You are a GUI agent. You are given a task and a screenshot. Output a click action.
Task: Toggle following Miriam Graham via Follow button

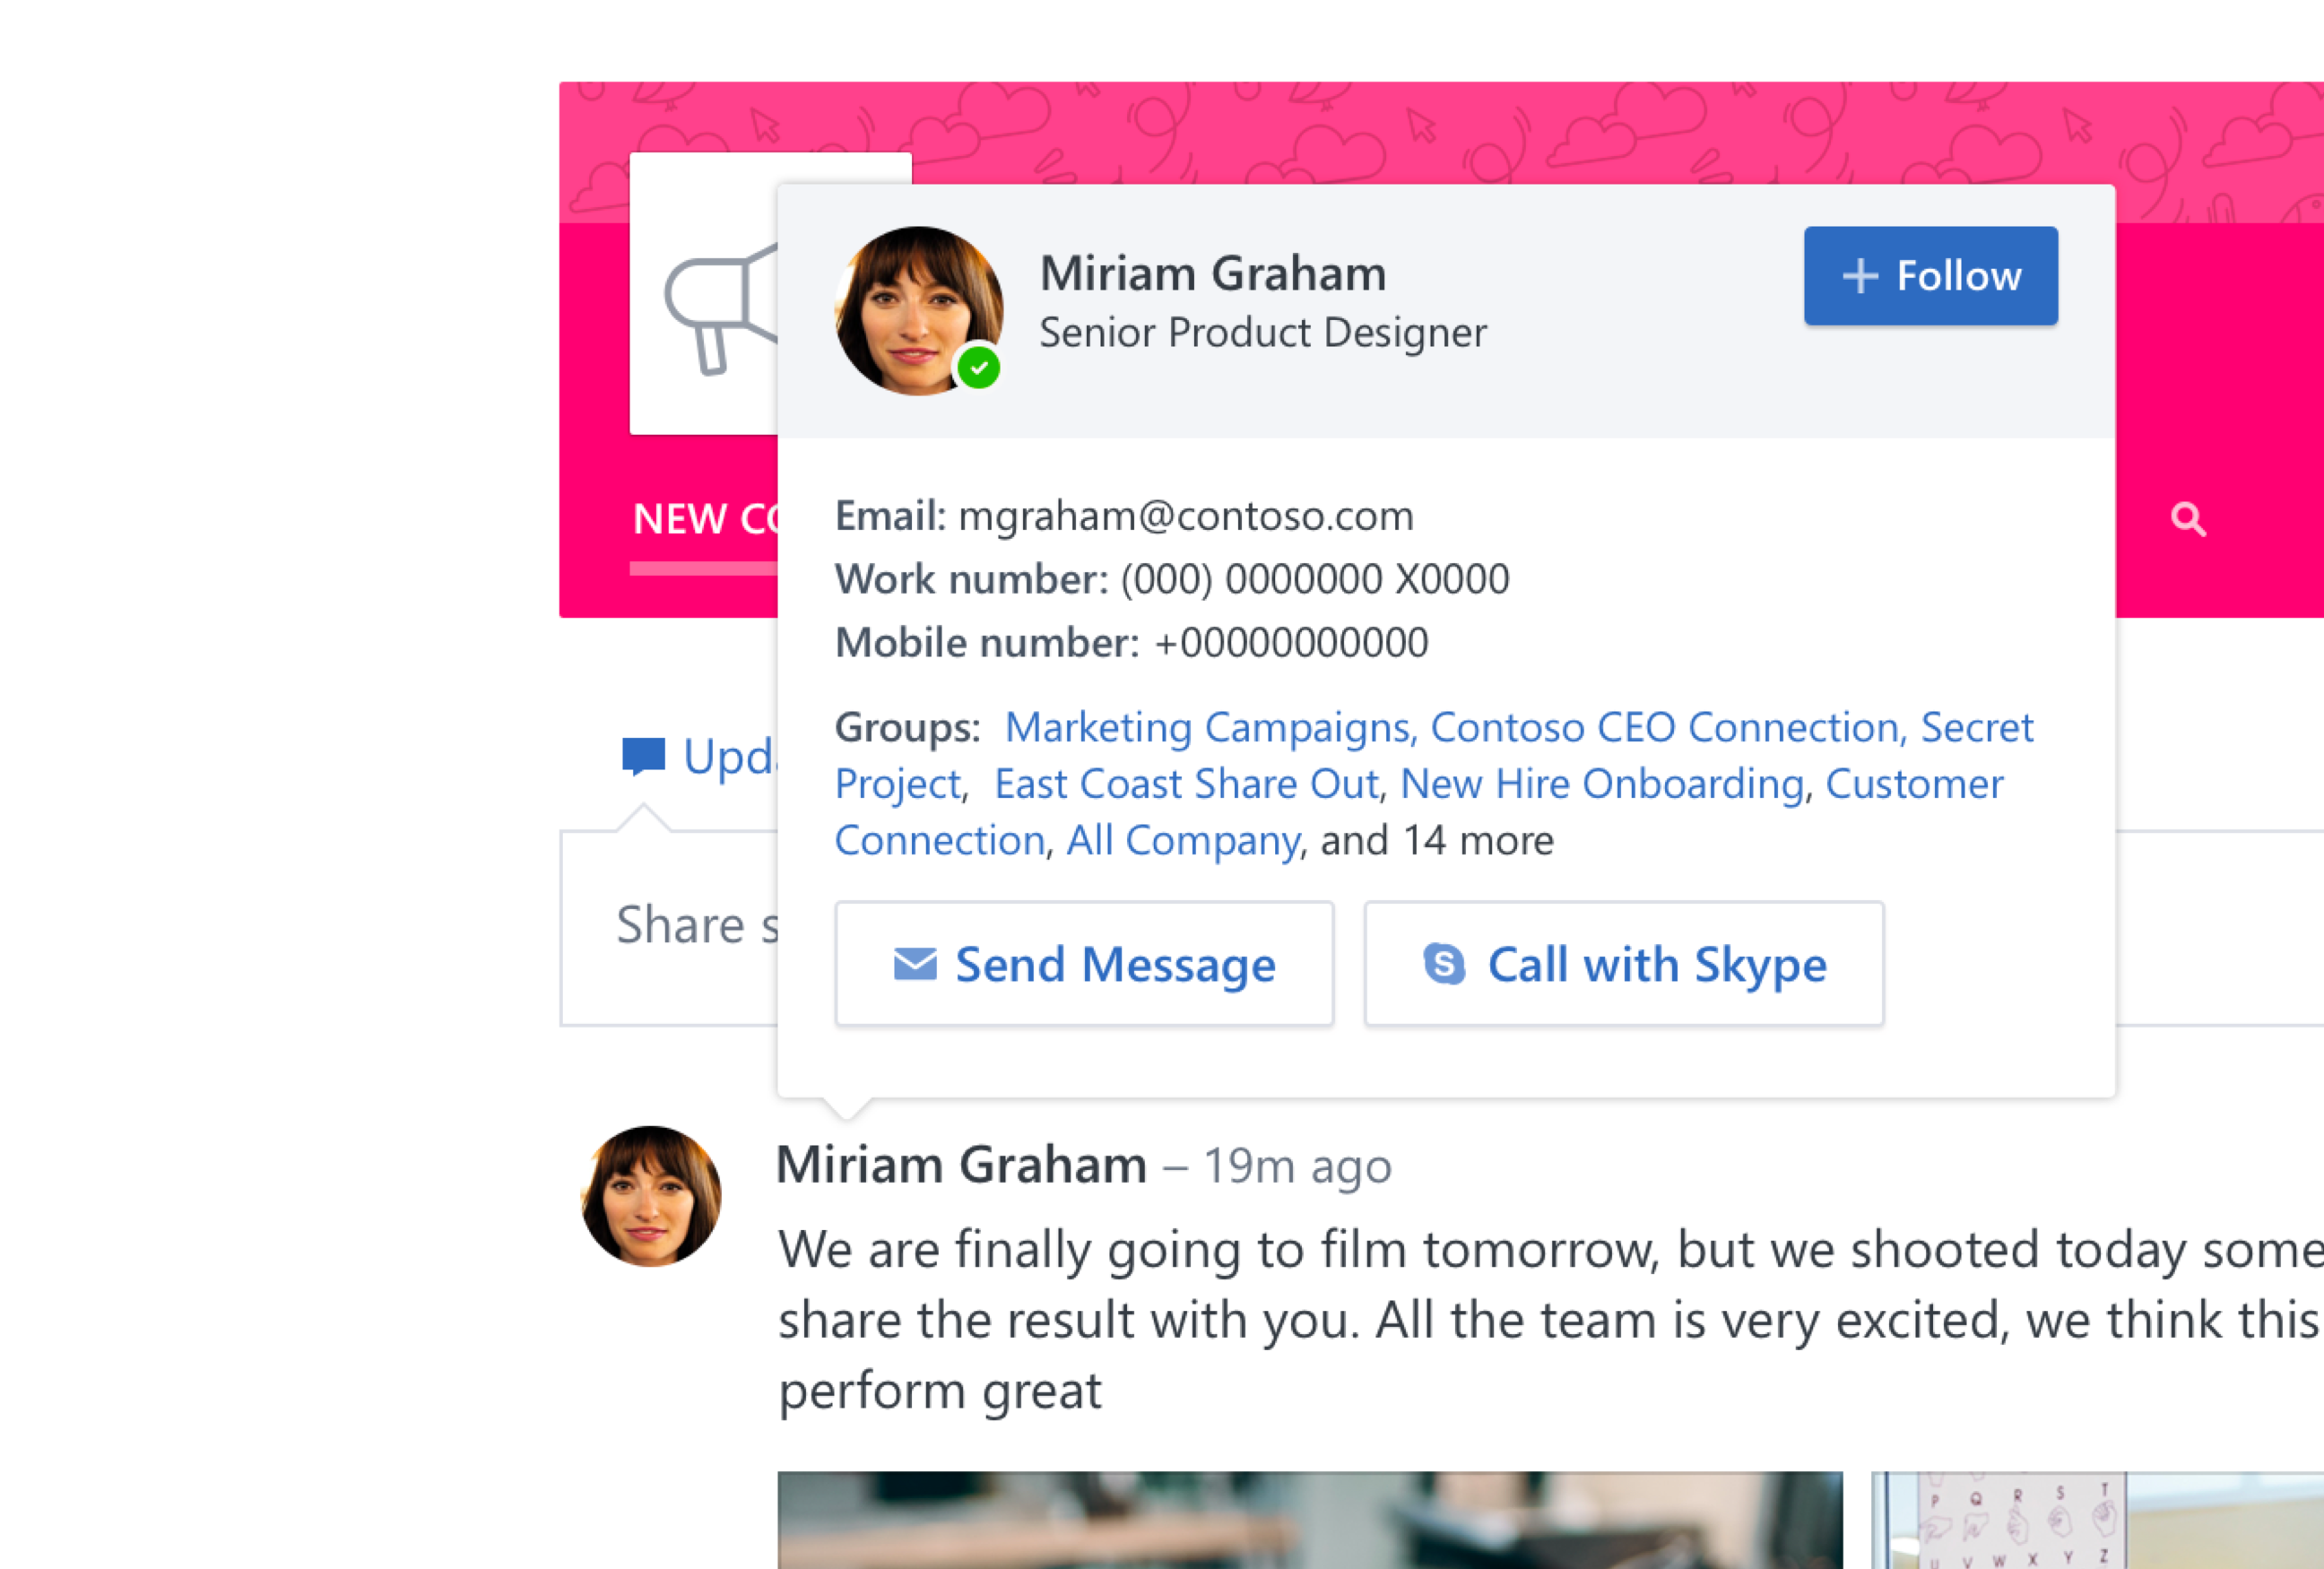tap(1930, 276)
